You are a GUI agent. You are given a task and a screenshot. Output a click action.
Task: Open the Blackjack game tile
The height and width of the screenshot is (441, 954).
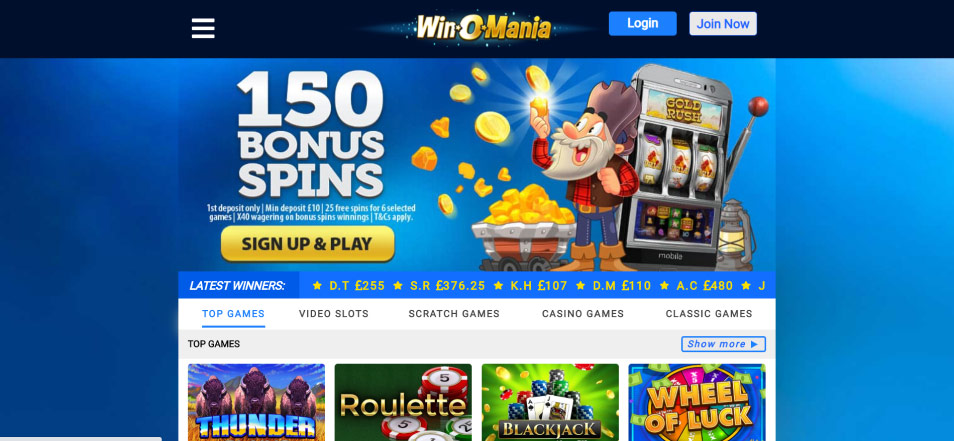pyautogui.click(x=550, y=402)
